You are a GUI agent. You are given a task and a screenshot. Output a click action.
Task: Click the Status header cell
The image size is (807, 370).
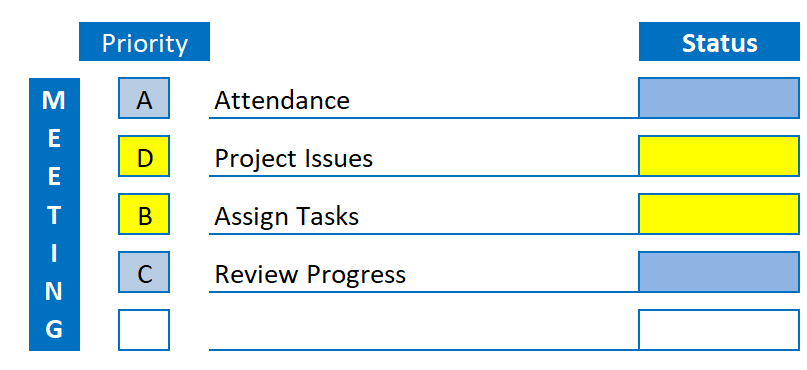[720, 42]
